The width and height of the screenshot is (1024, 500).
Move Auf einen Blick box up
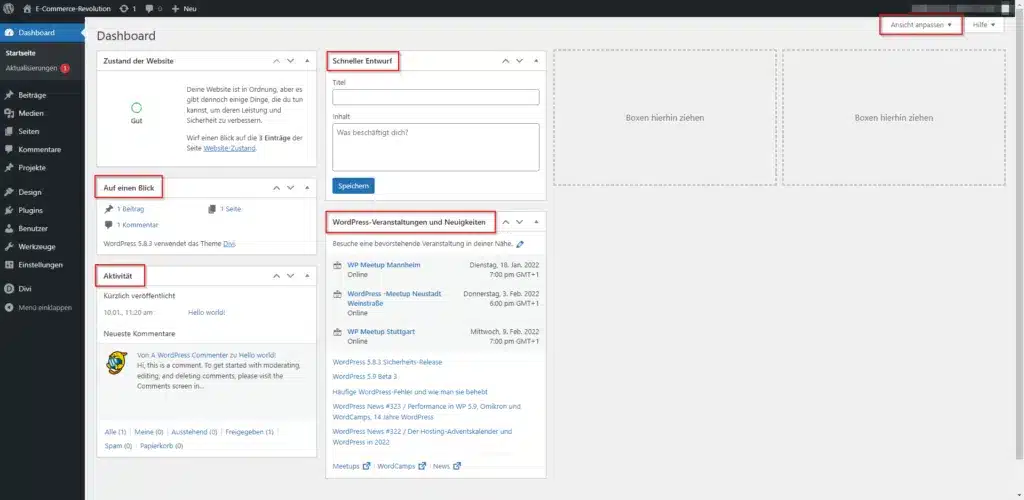point(276,188)
